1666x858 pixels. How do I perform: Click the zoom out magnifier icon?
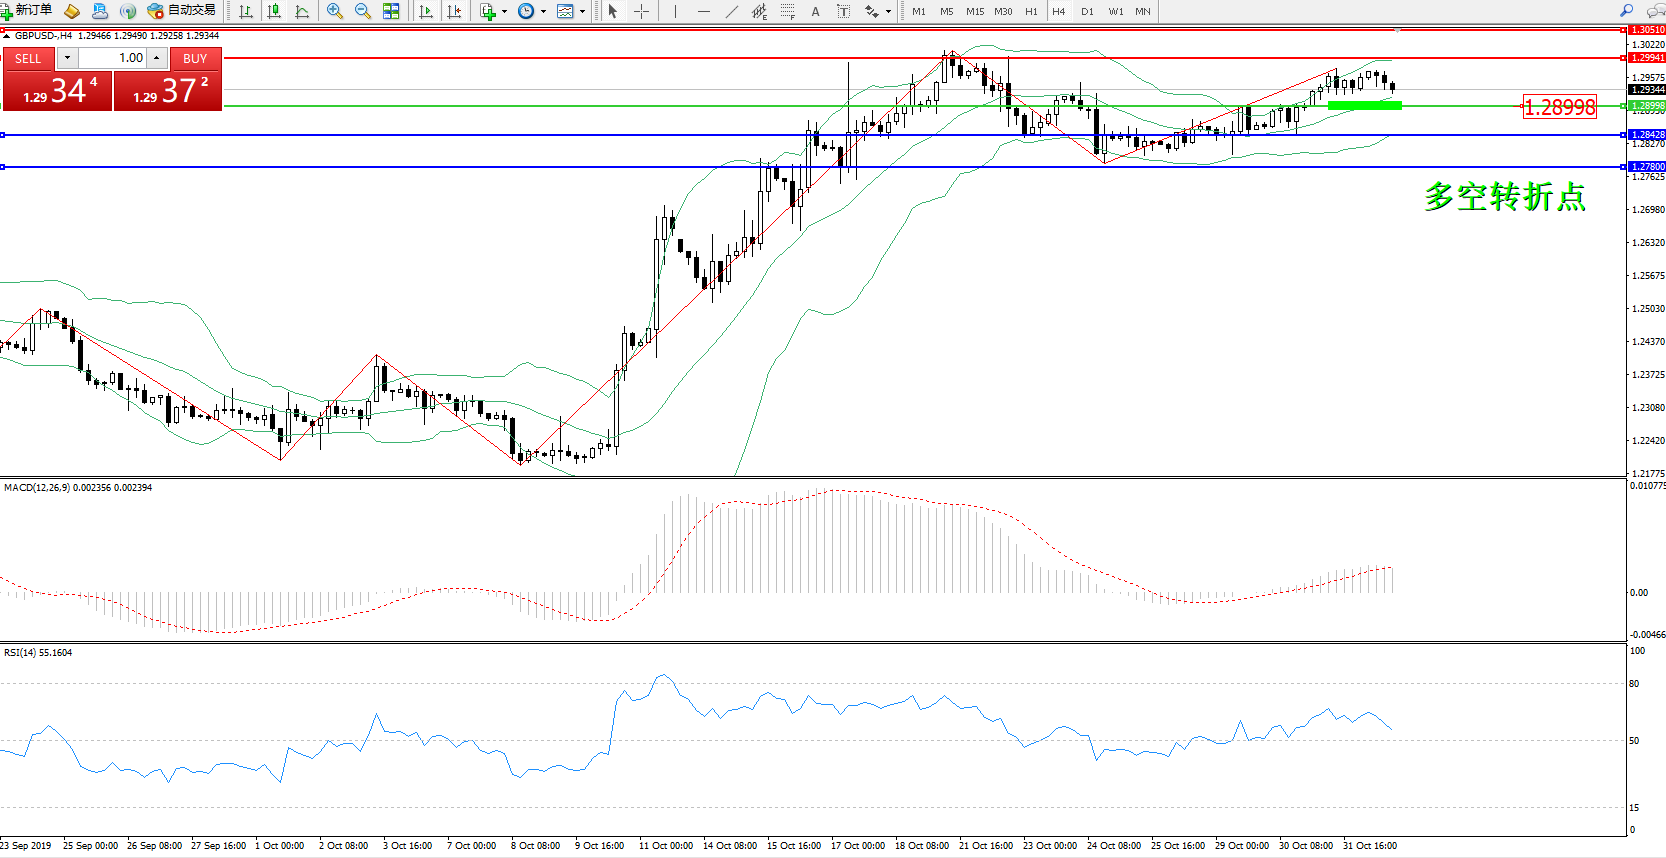(x=363, y=11)
